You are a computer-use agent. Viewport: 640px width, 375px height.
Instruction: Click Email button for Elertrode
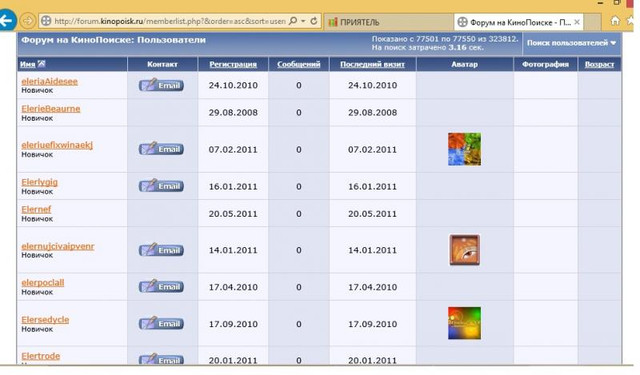click(161, 359)
